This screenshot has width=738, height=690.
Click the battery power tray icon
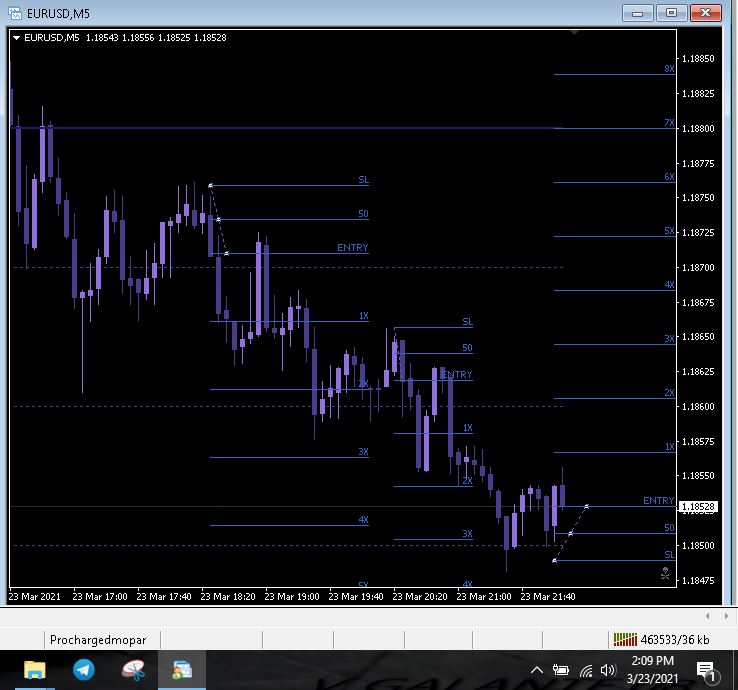pos(561,670)
